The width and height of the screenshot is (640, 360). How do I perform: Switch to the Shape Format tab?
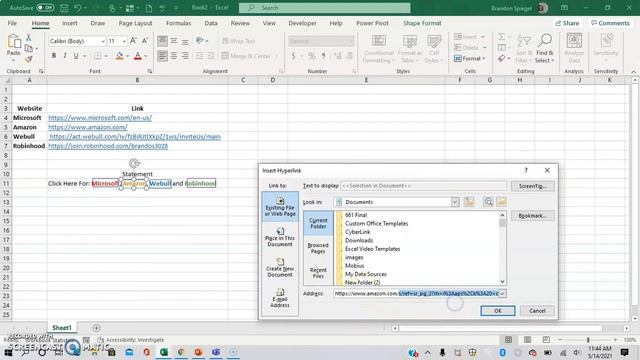422,23
